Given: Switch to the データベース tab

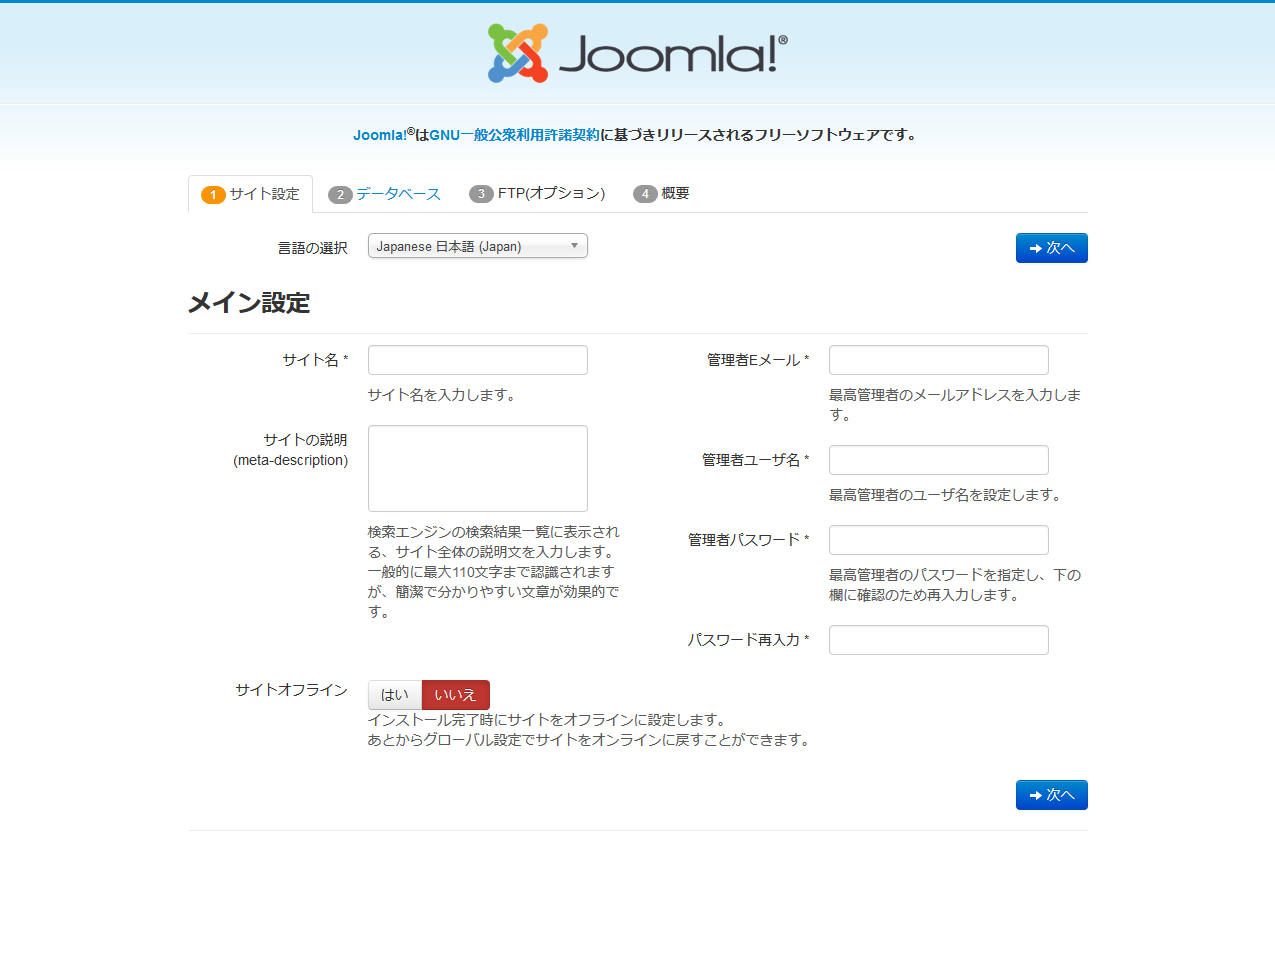Looking at the screenshot, I should [384, 194].
